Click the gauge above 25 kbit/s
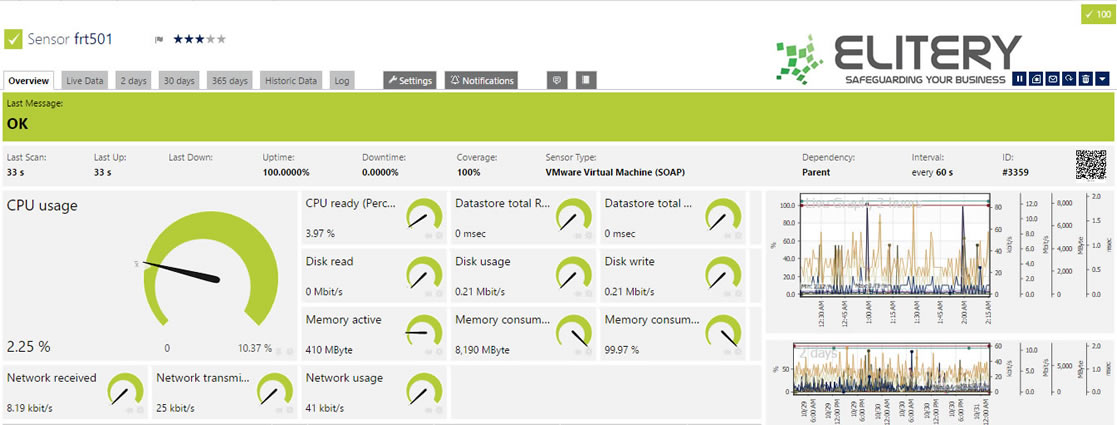Viewport: 1117px width, 425px height. click(x=275, y=390)
